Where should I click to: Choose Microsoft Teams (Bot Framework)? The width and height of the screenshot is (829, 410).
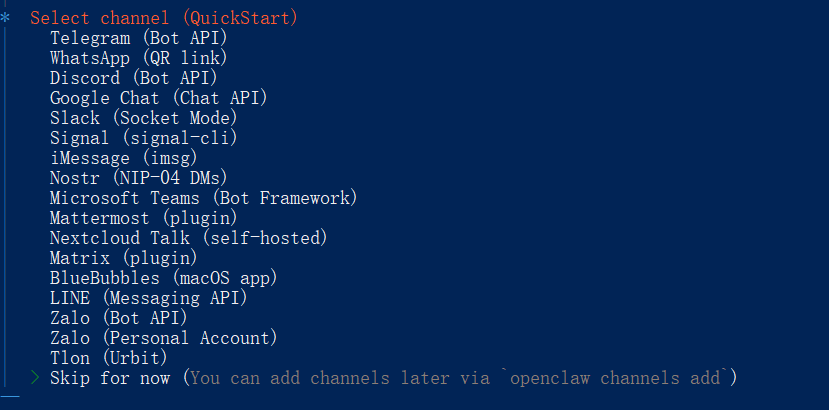pos(204,198)
